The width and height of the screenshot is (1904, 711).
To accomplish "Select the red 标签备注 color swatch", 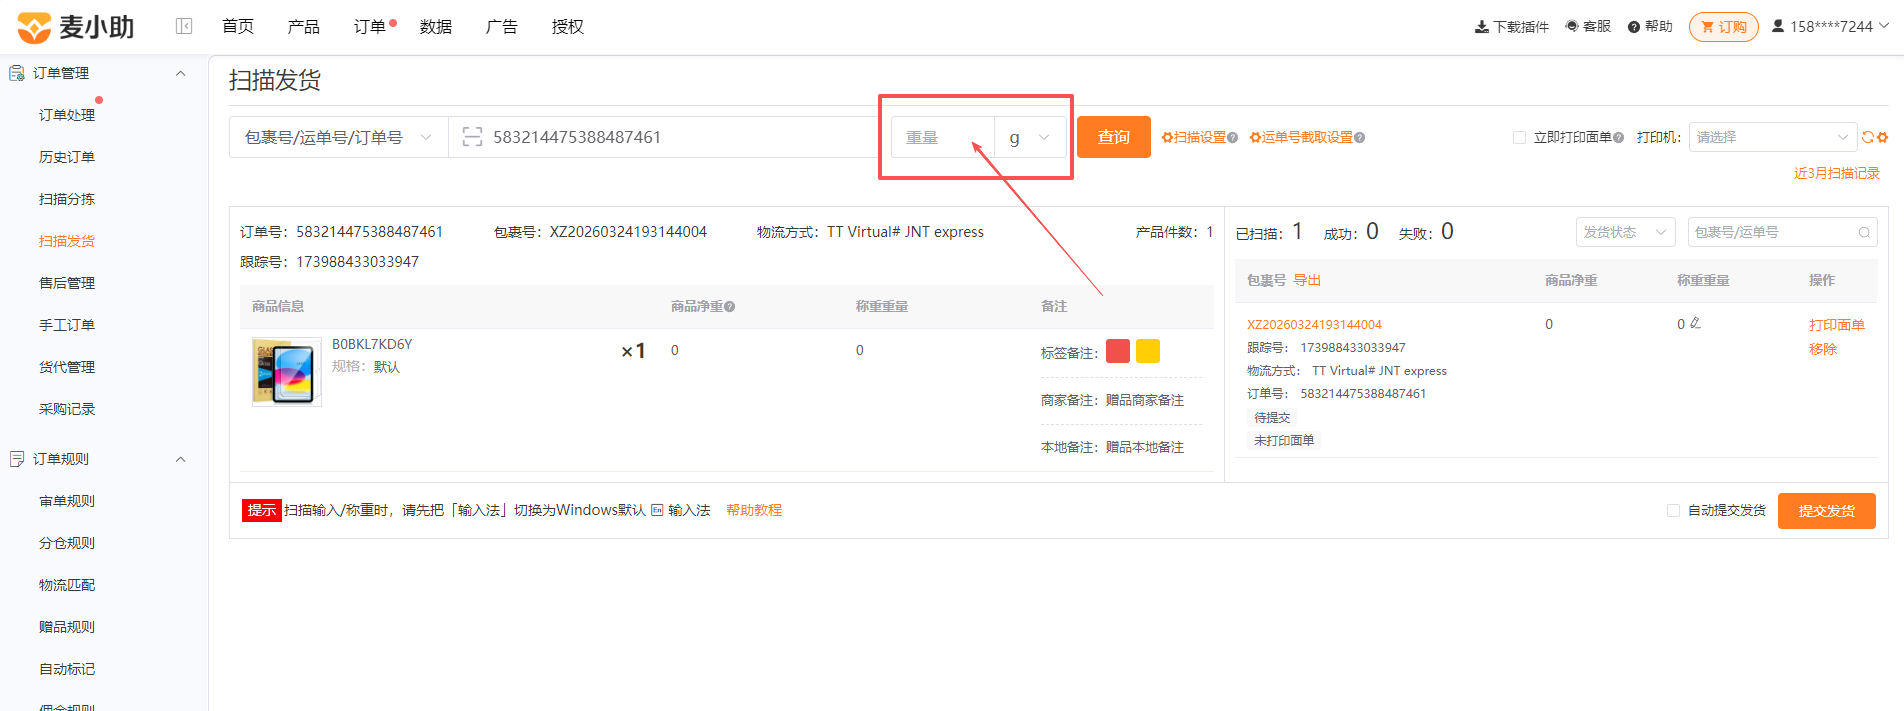I will (x=1118, y=351).
